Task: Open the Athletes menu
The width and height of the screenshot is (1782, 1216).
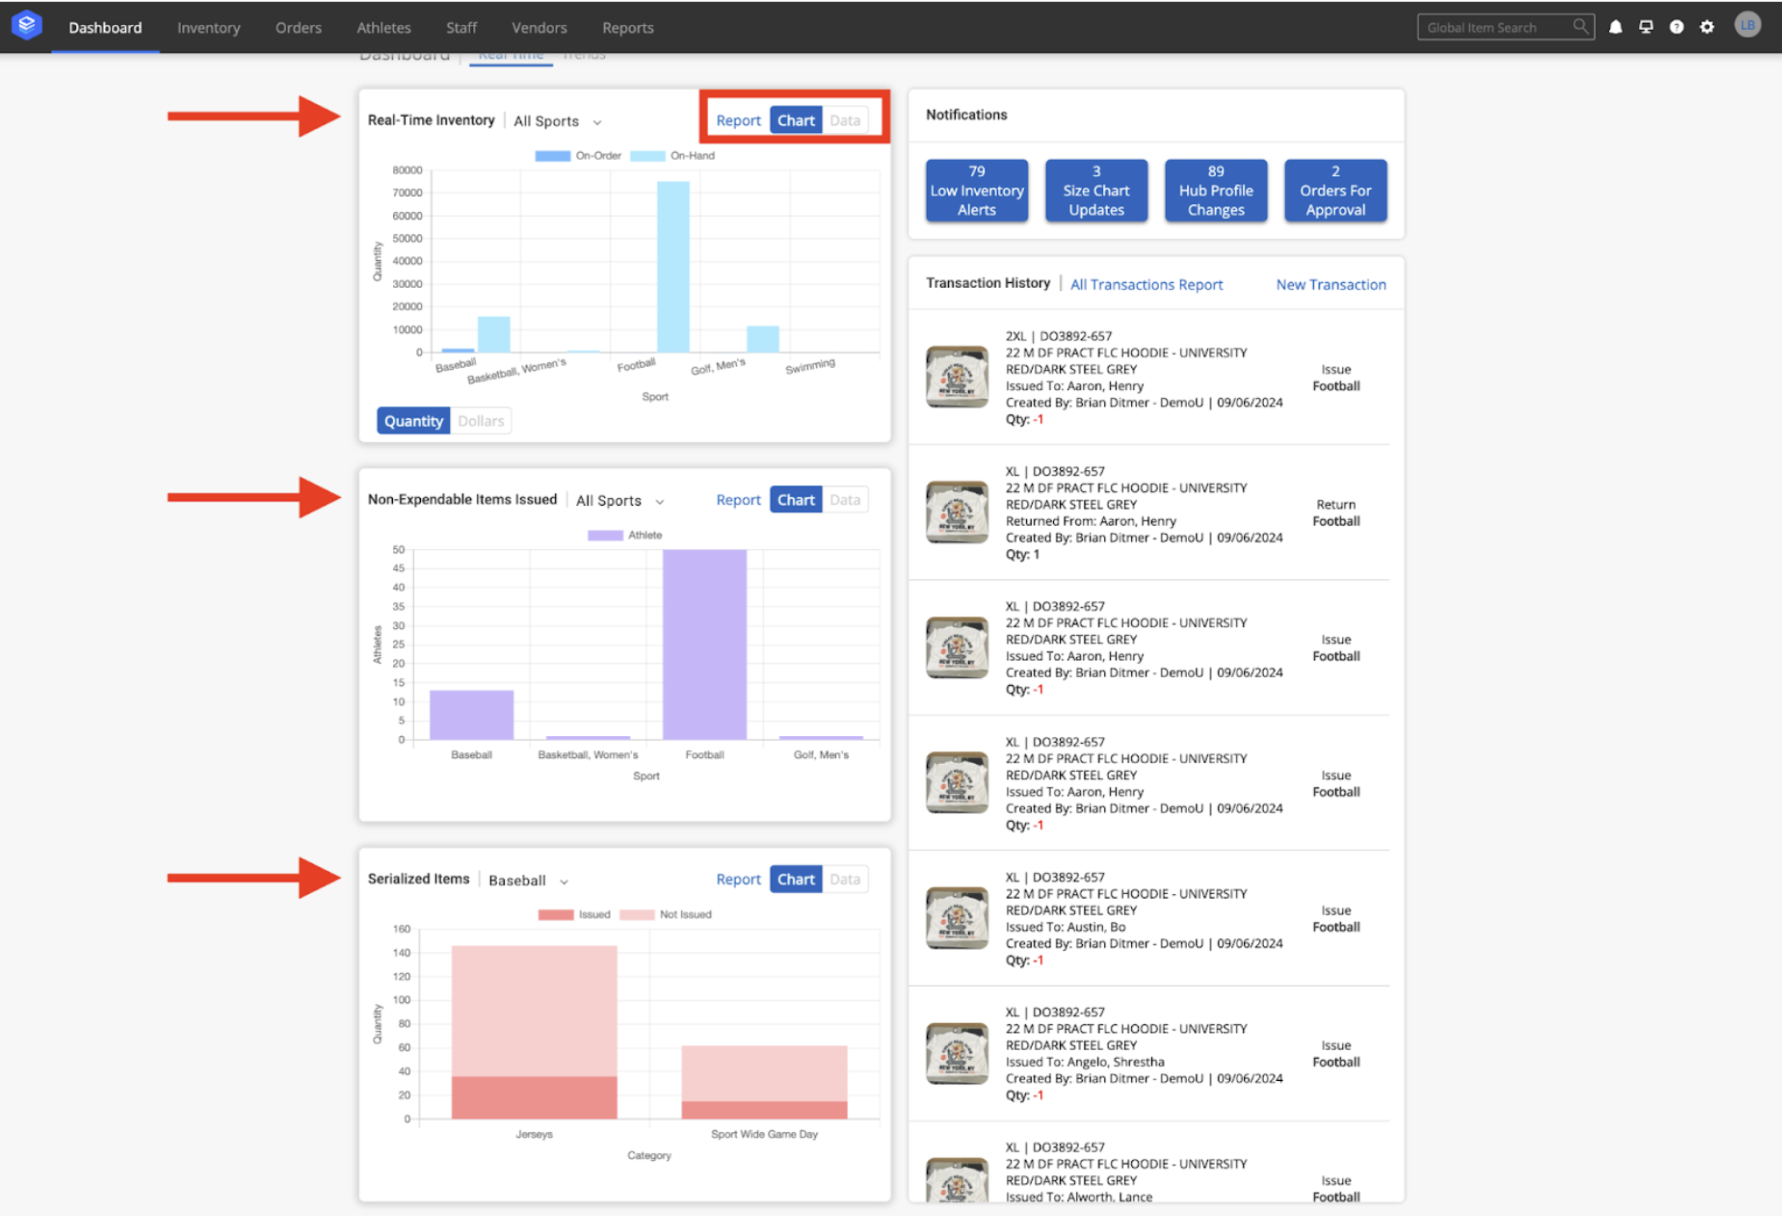Action: (384, 28)
